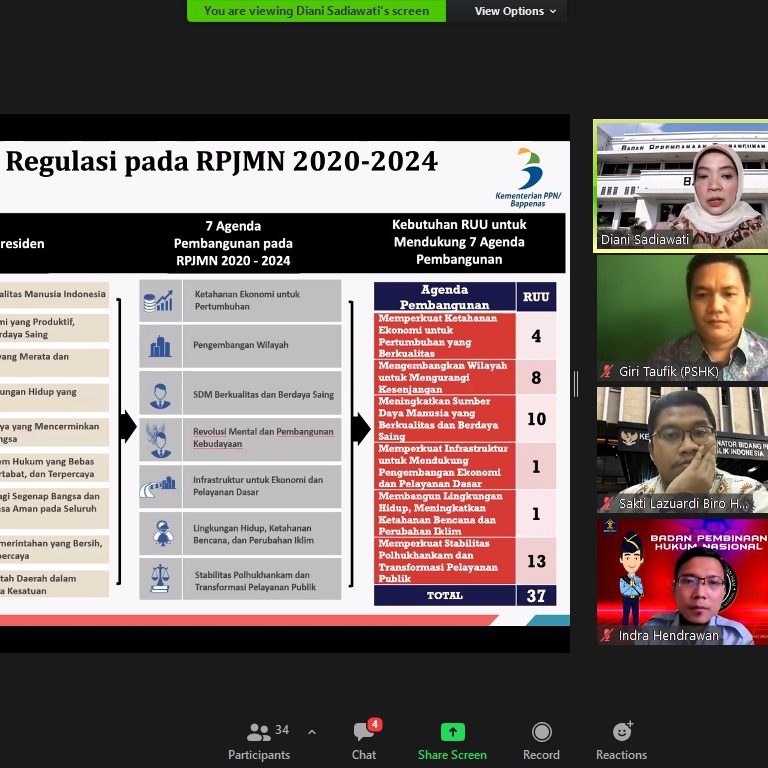The width and height of the screenshot is (768, 768).
Task: Click the TOTAL 37 cell in table
Action: pyautogui.click(x=536, y=595)
